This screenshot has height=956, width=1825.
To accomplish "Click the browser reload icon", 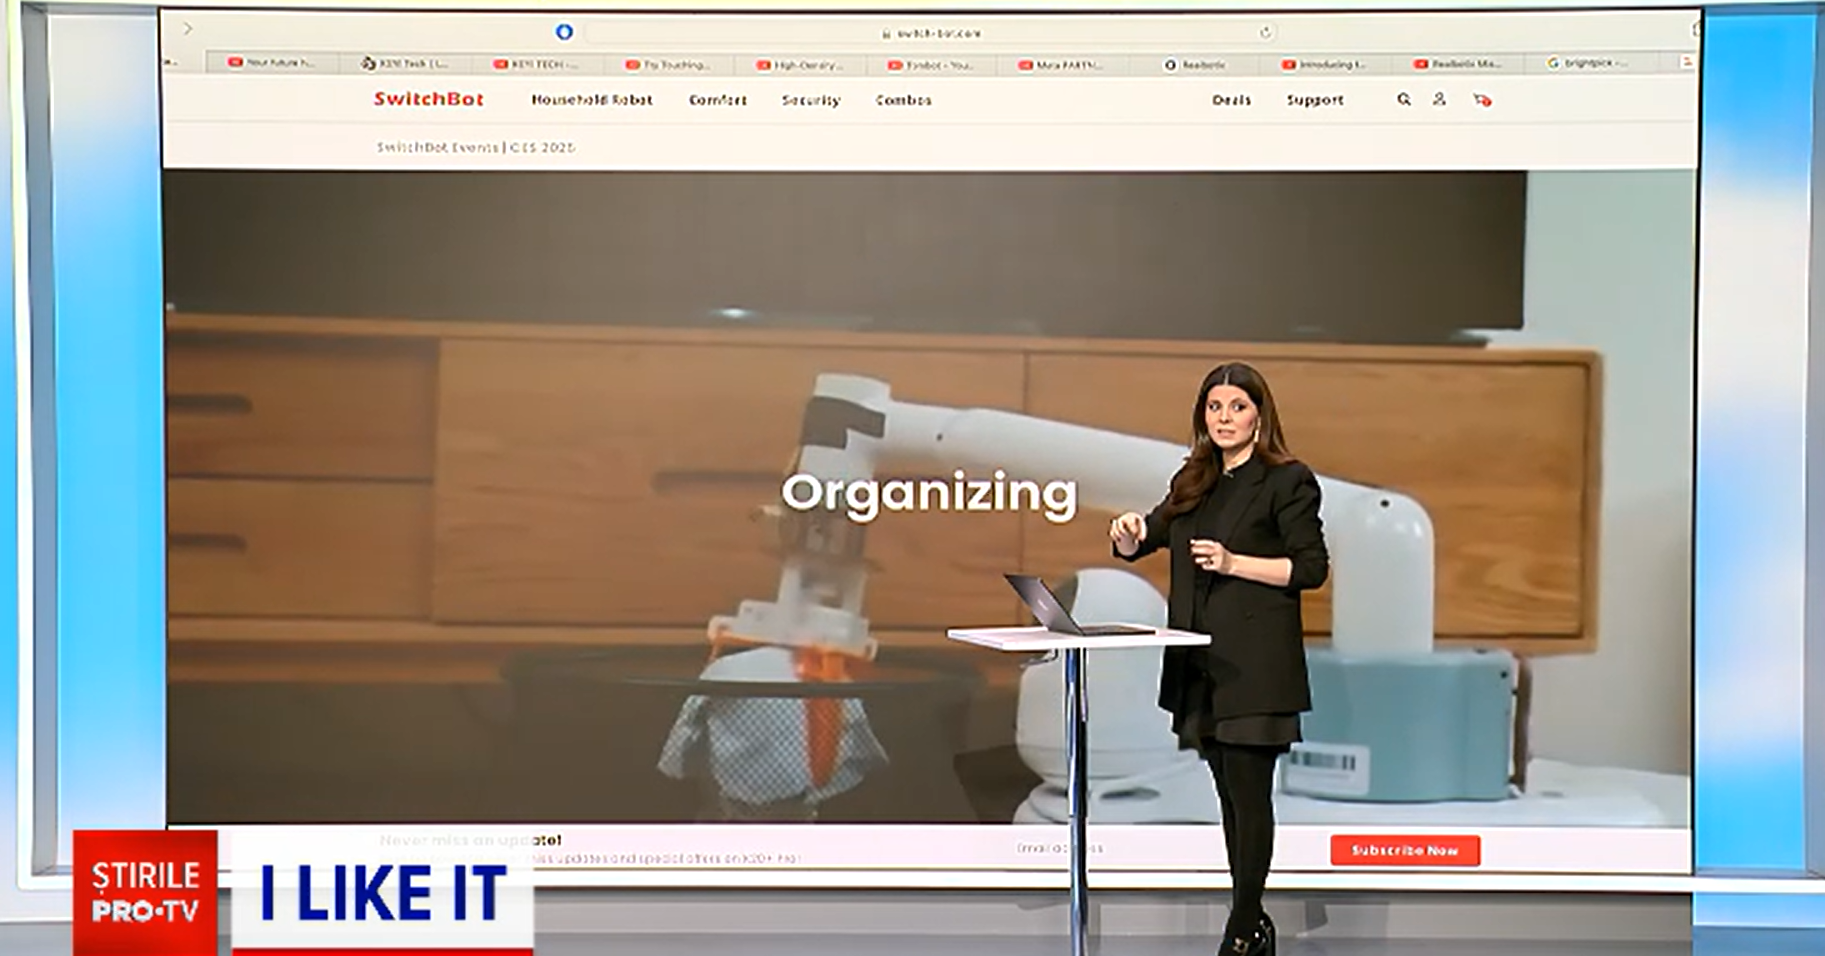I will pos(1265,33).
